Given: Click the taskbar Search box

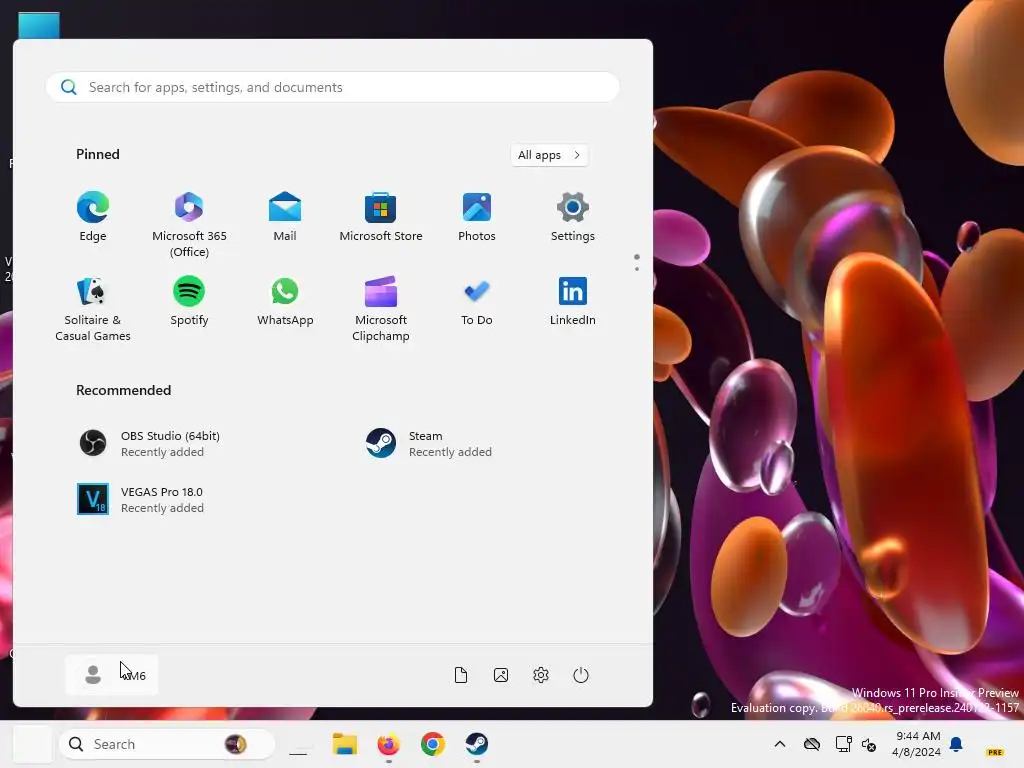Looking at the screenshot, I should [167, 744].
